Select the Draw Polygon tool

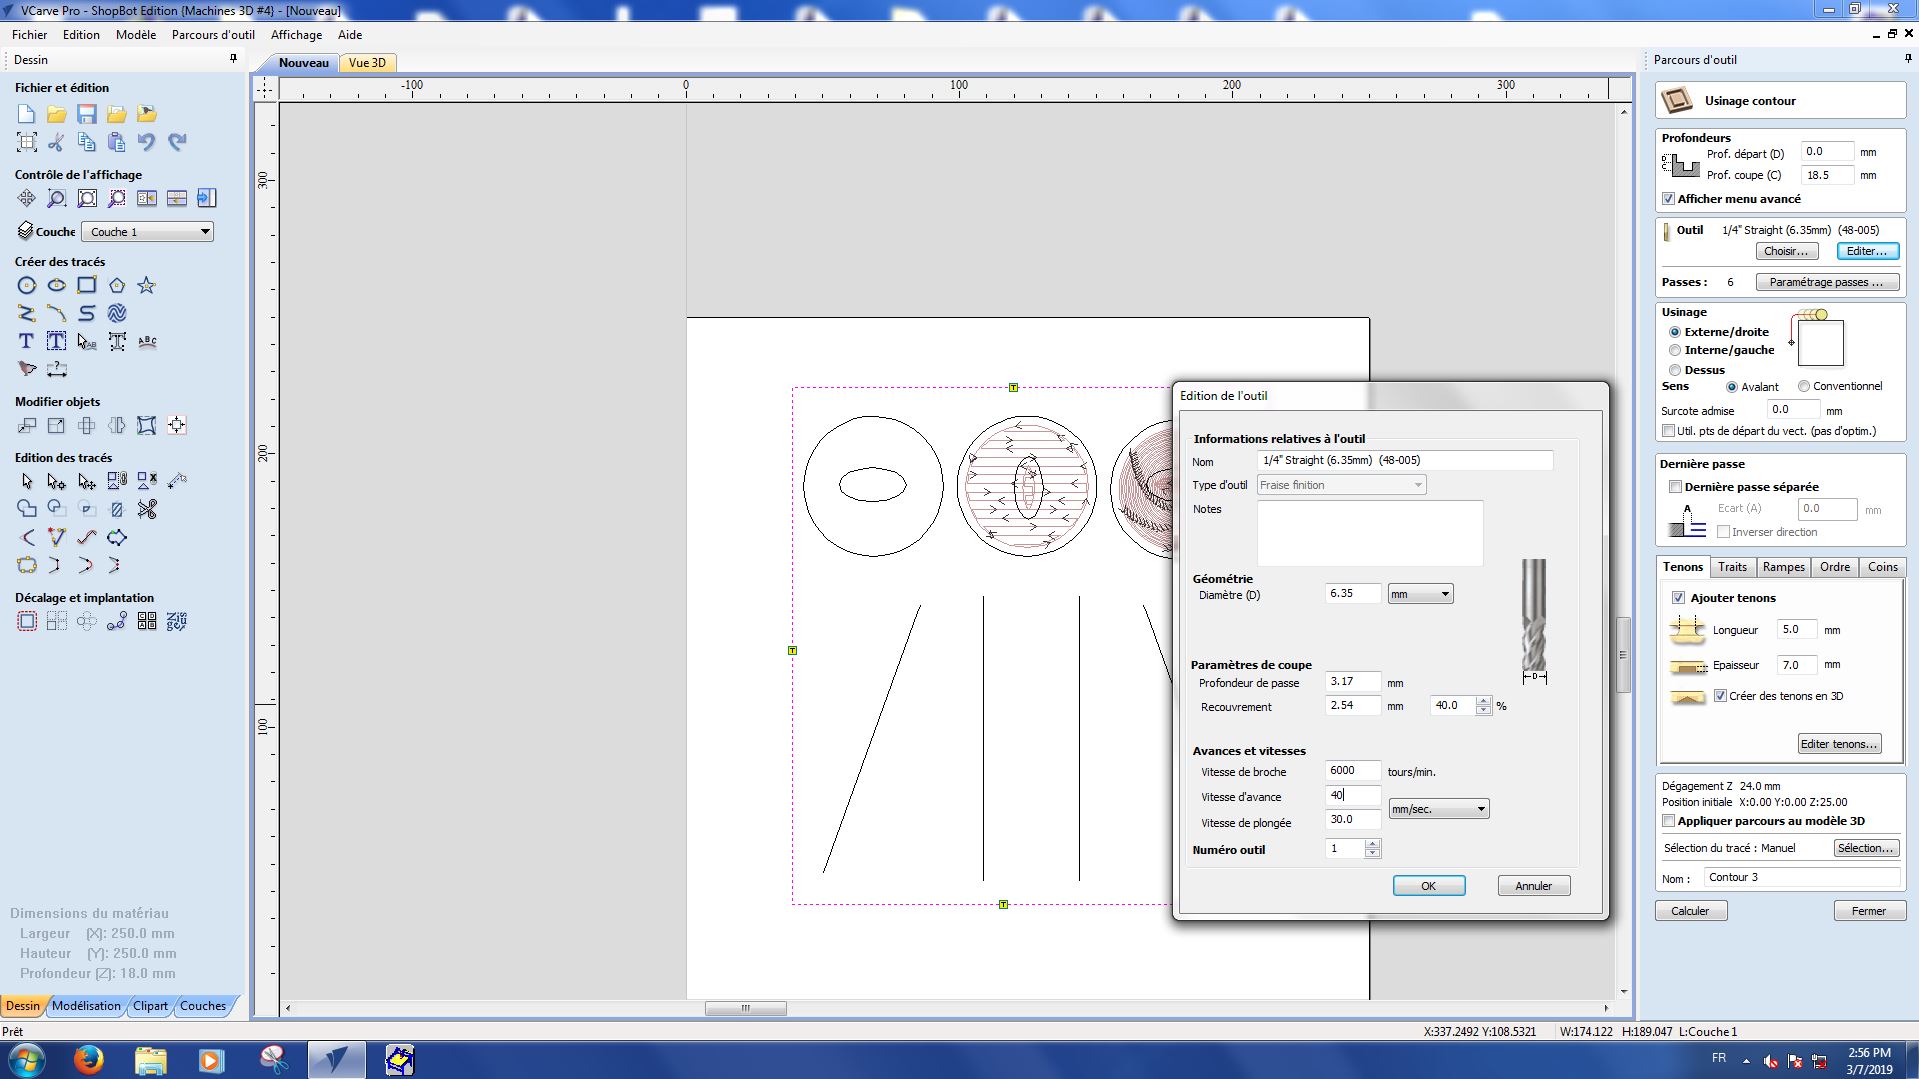pos(117,286)
